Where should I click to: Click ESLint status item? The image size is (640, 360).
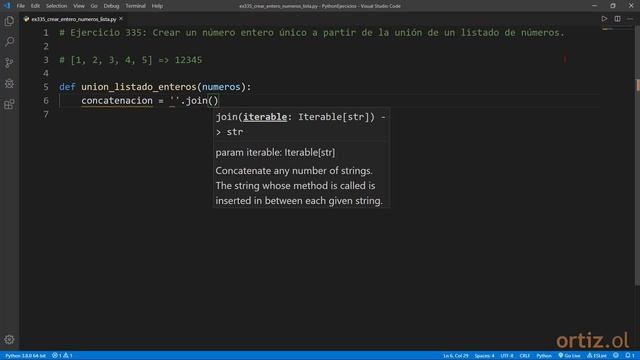coord(597,356)
